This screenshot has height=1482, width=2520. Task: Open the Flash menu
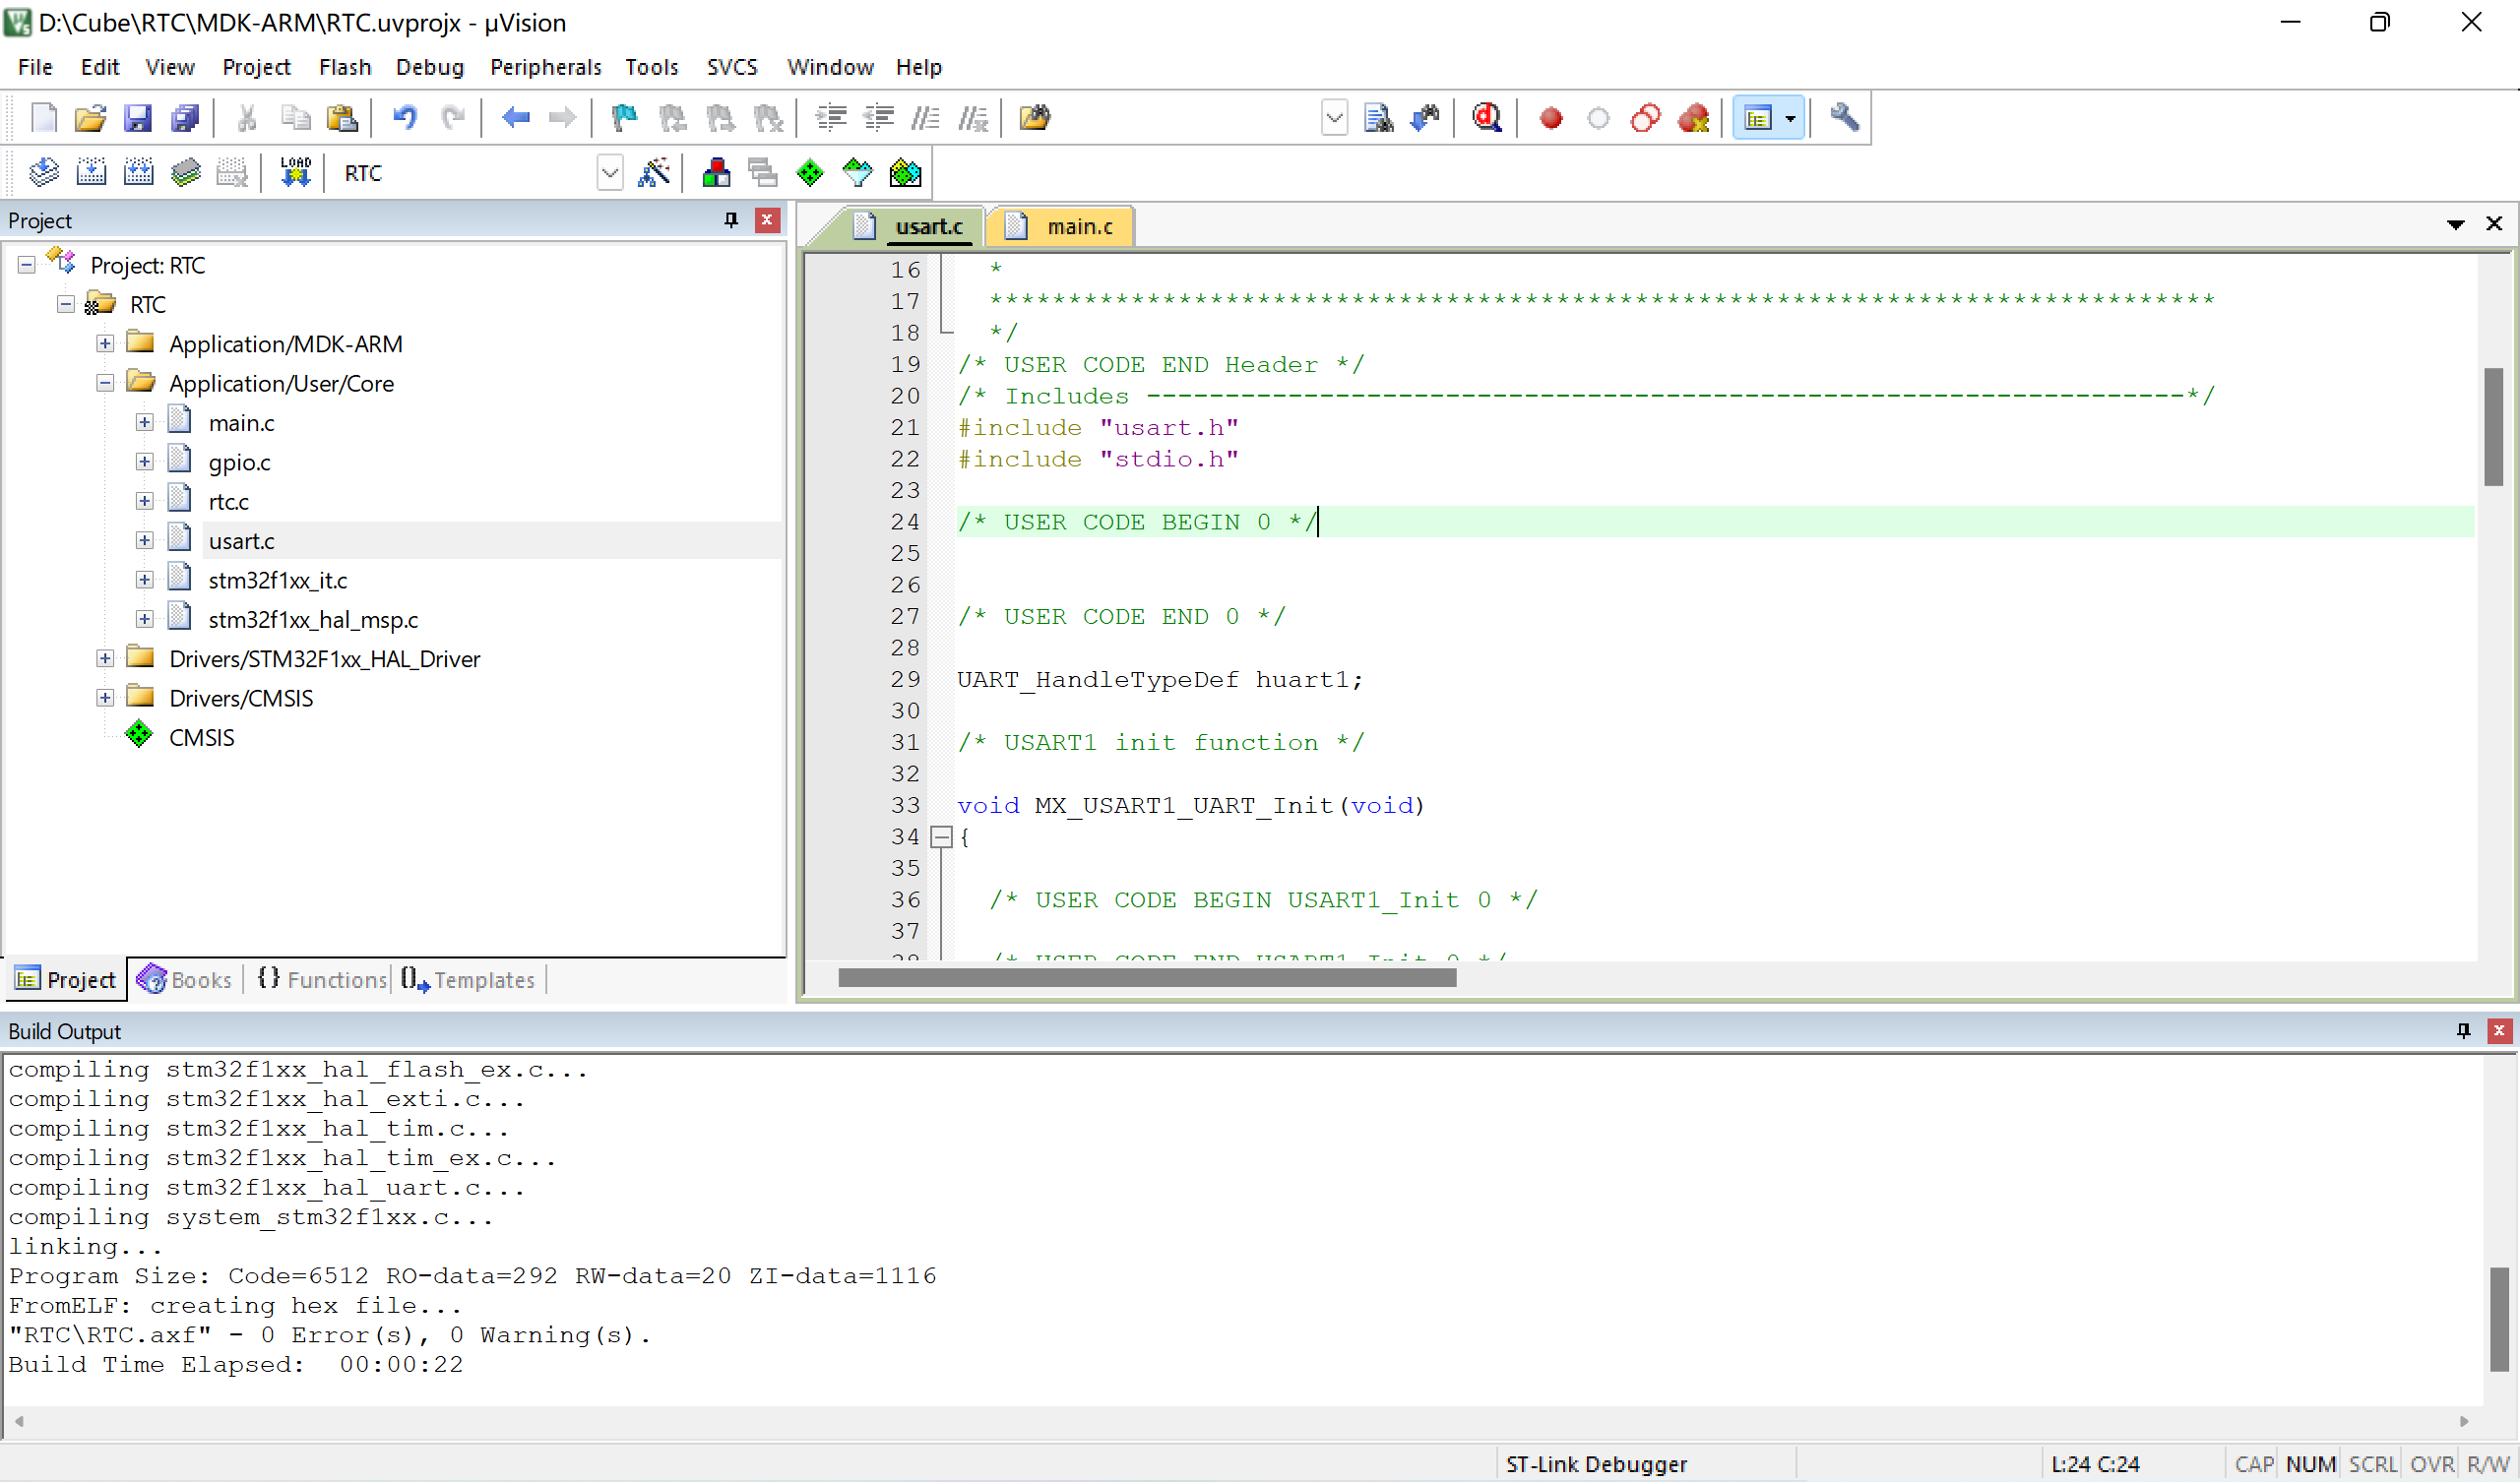[x=345, y=67]
